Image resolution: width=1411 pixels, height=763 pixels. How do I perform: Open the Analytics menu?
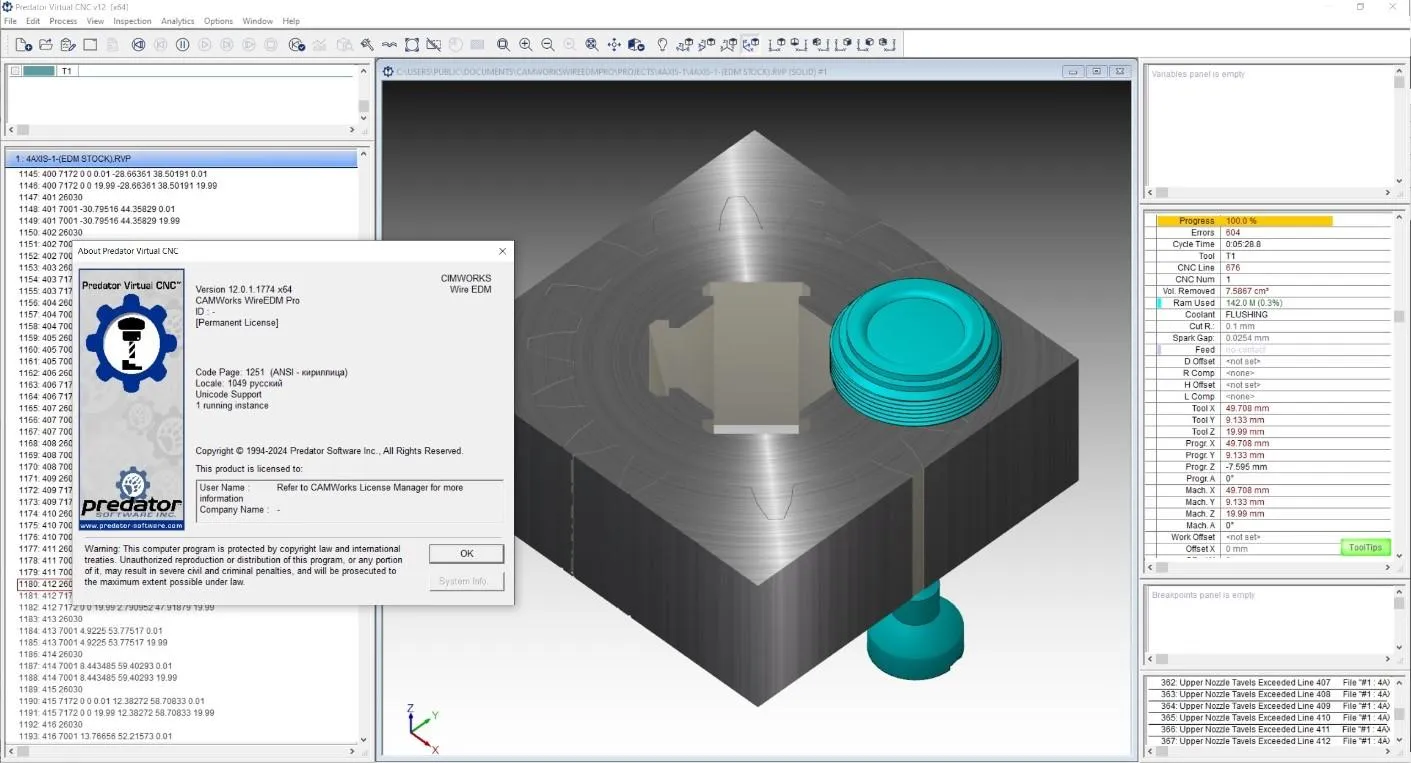(178, 21)
